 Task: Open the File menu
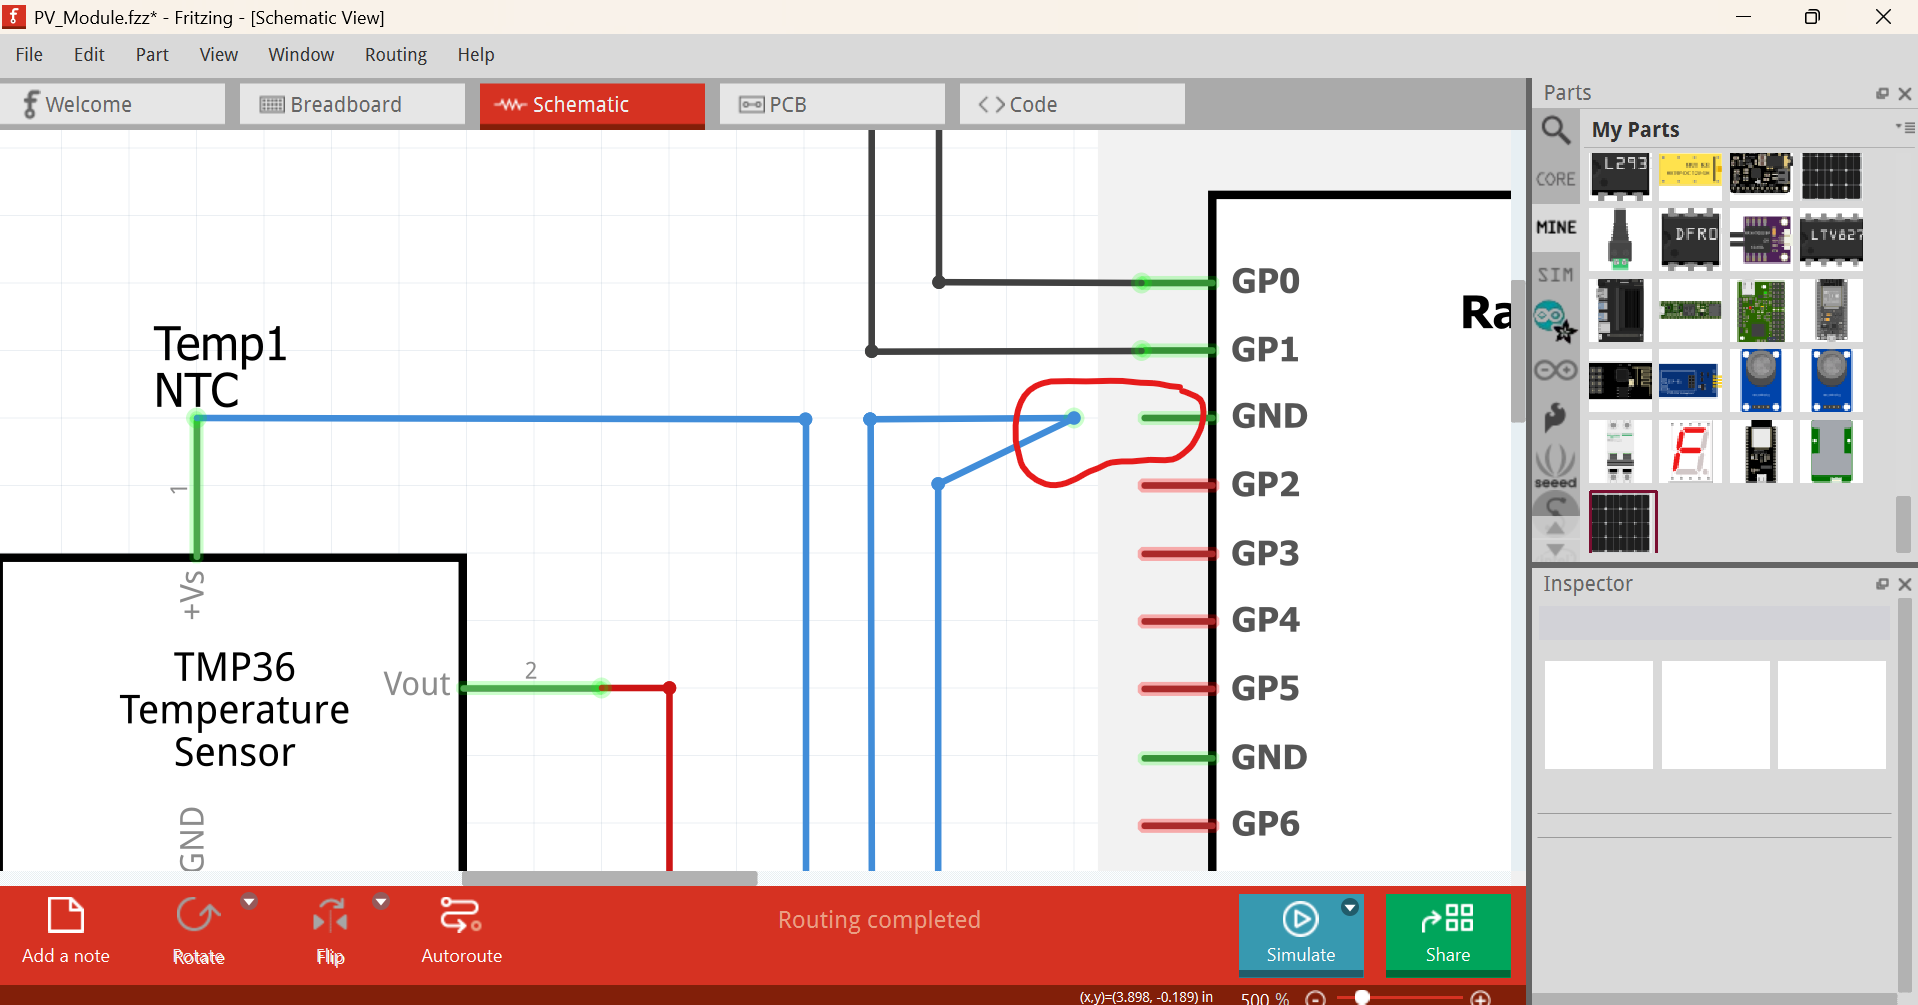29,55
